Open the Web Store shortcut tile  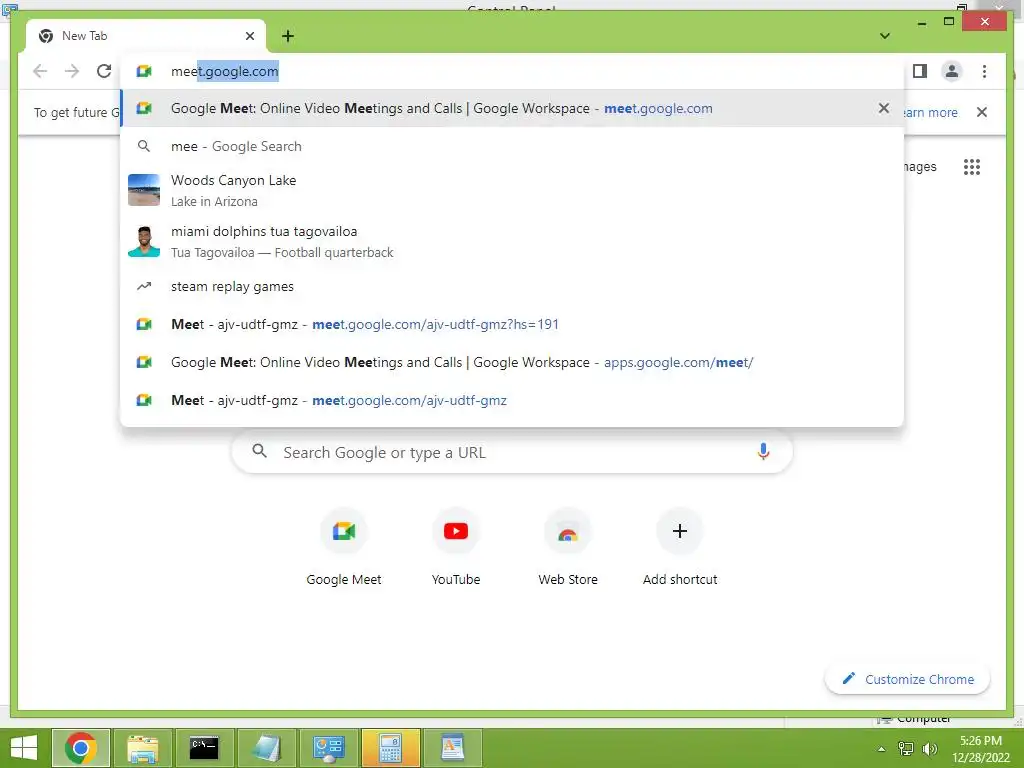pos(568,547)
